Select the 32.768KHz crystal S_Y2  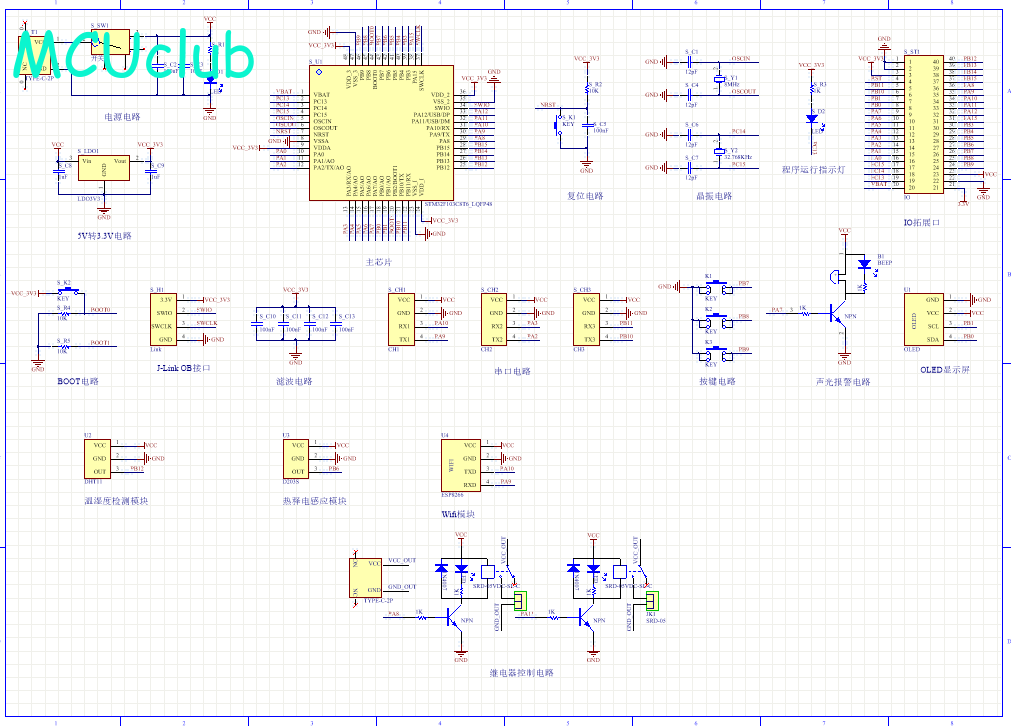(719, 152)
